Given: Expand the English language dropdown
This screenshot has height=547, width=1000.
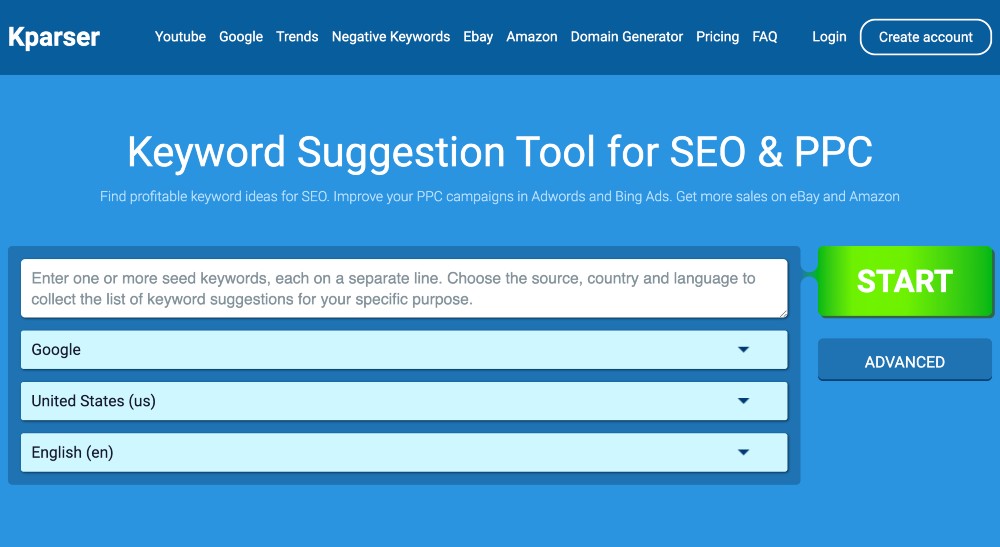Looking at the screenshot, I should click(404, 452).
